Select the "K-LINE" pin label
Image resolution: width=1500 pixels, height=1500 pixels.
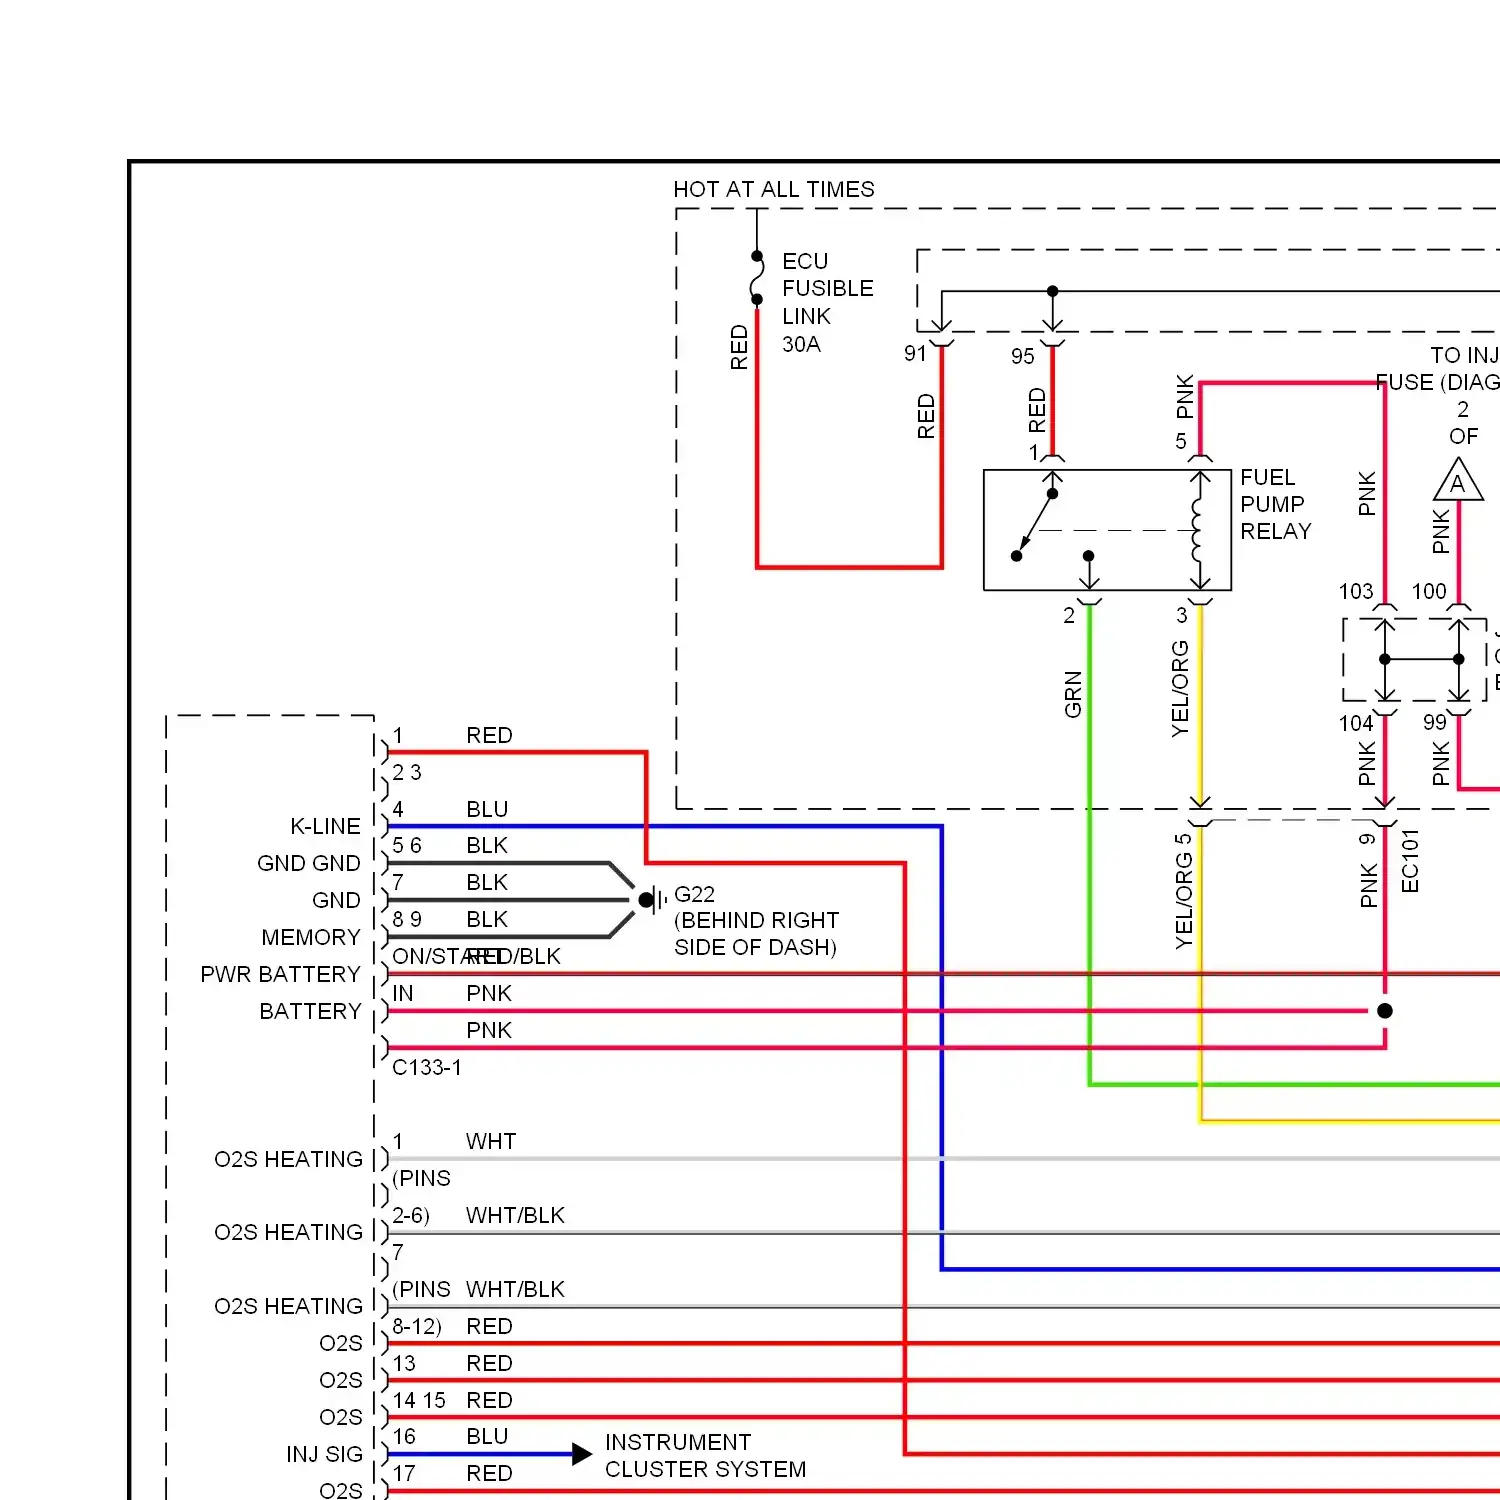325,826
